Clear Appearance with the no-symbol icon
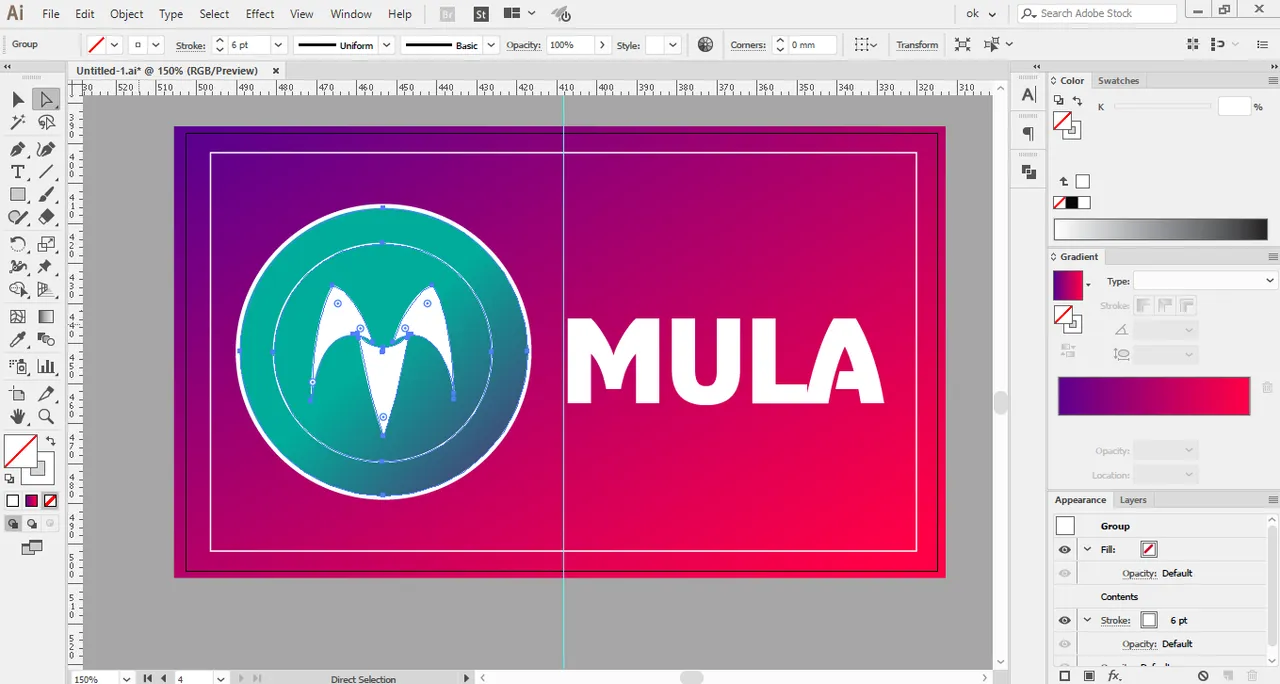The image size is (1280, 684). (1202, 676)
